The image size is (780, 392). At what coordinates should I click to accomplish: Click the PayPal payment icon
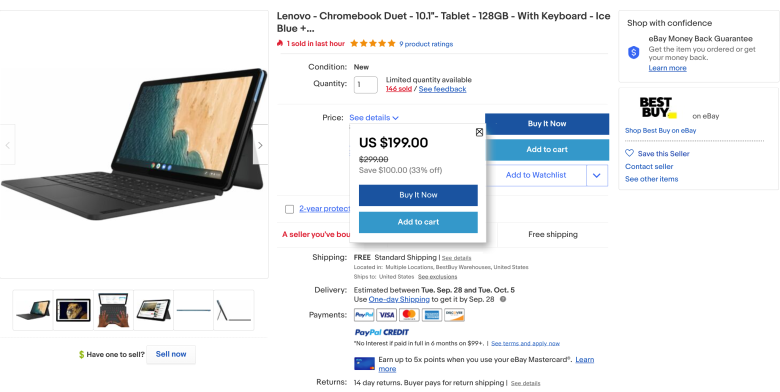(364, 315)
